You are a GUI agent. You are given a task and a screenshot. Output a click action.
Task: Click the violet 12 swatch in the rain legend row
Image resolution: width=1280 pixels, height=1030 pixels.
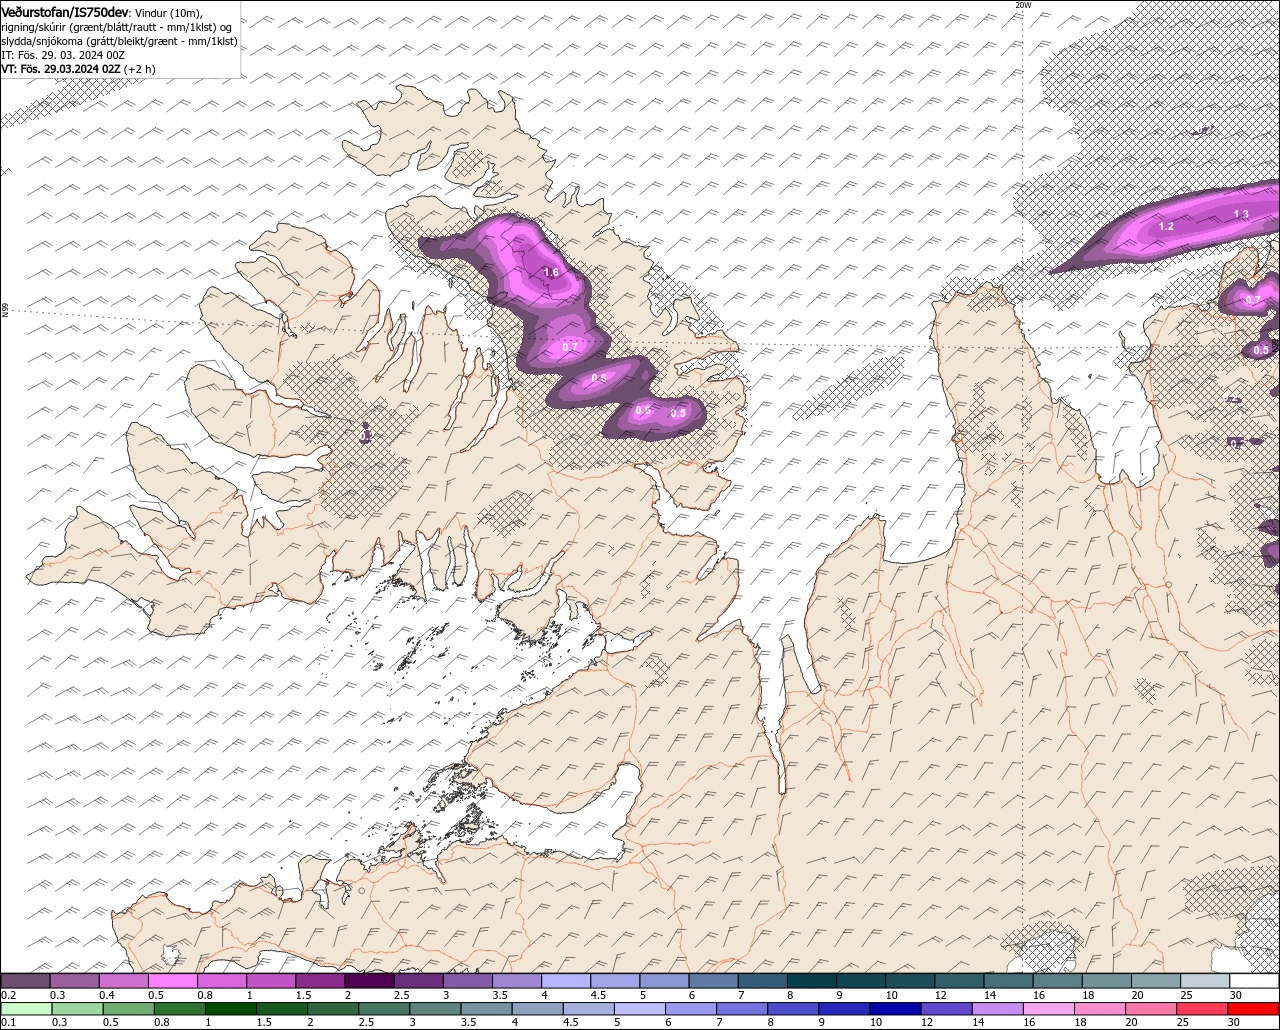(x=947, y=1008)
